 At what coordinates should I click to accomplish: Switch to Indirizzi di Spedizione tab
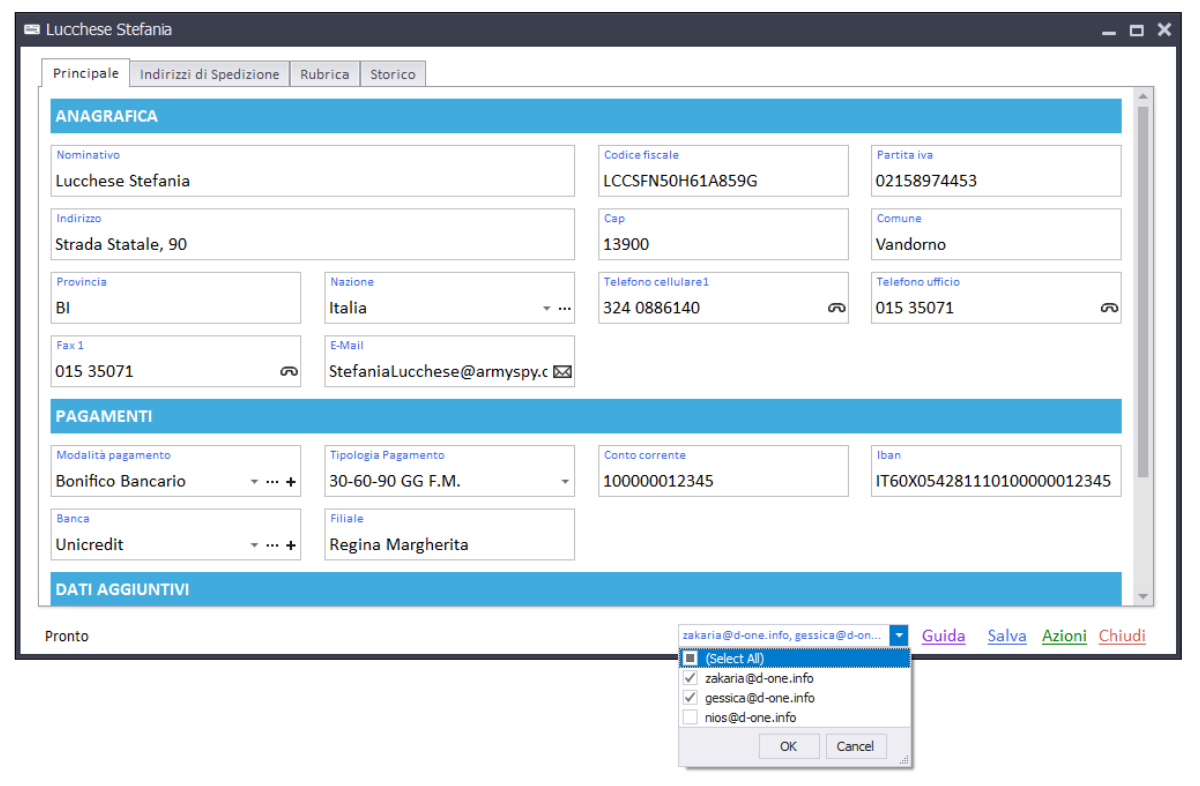(x=209, y=74)
